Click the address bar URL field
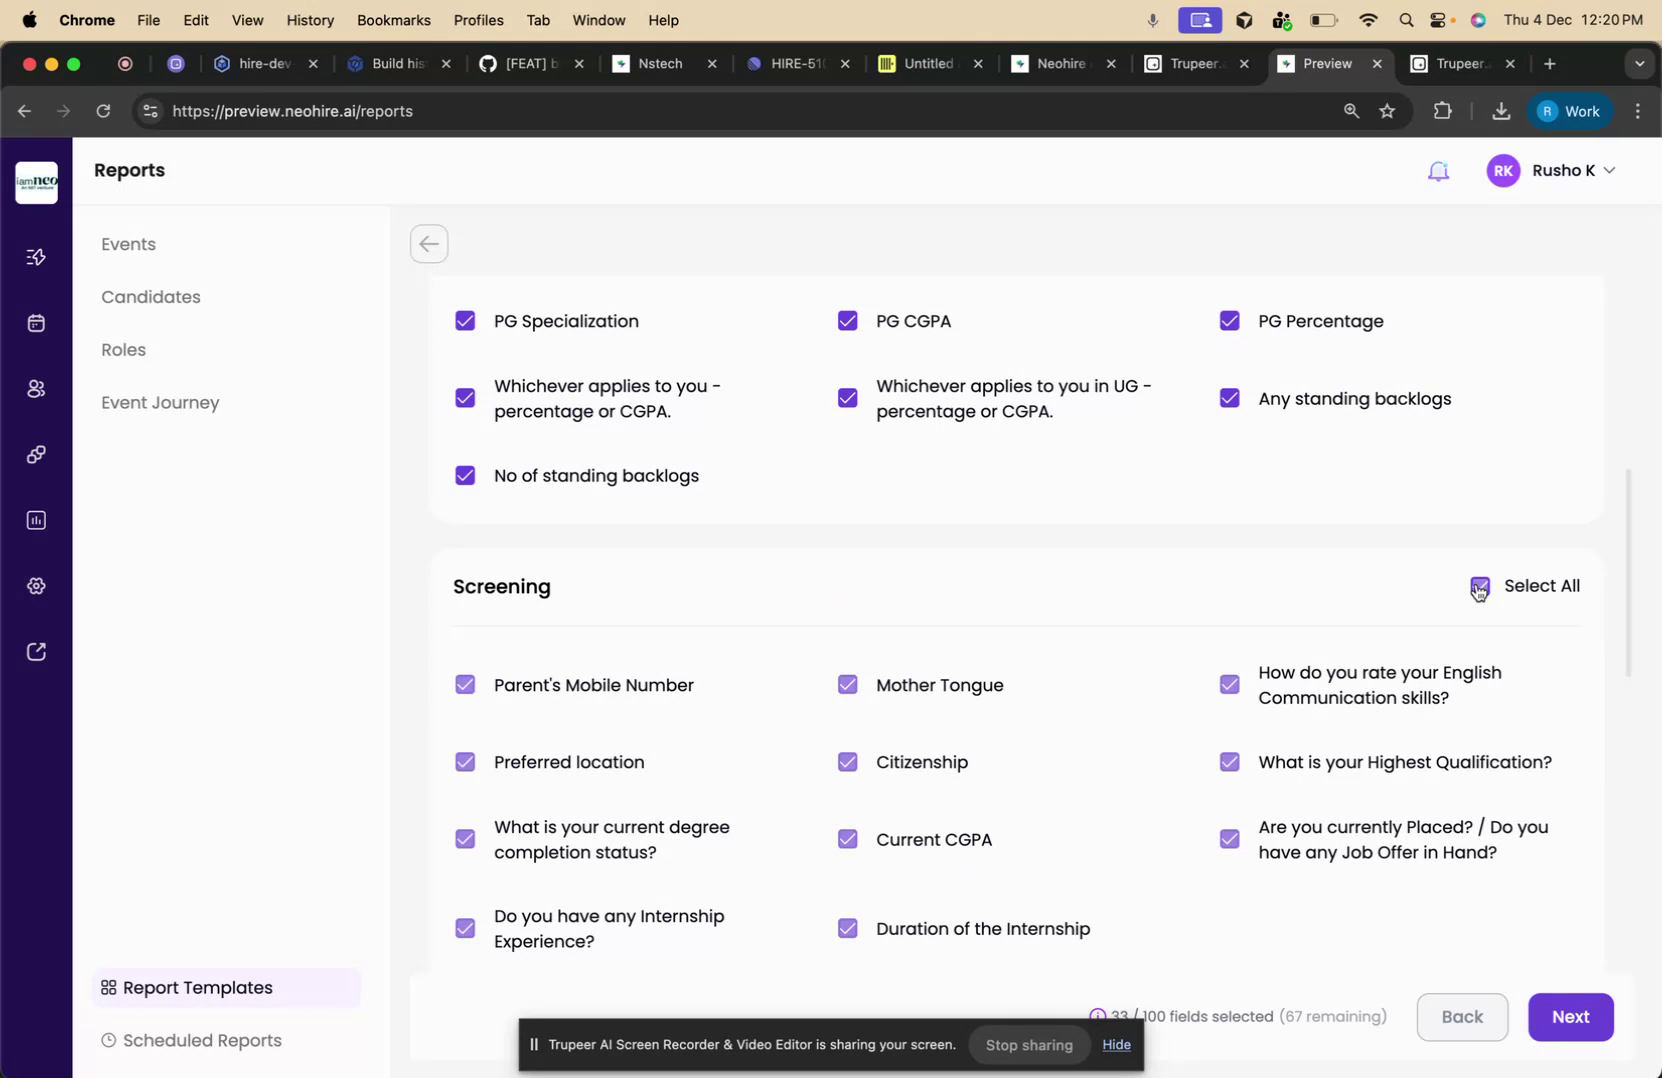The height and width of the screenshot is (1078, 1662). (x=292, y=111)
